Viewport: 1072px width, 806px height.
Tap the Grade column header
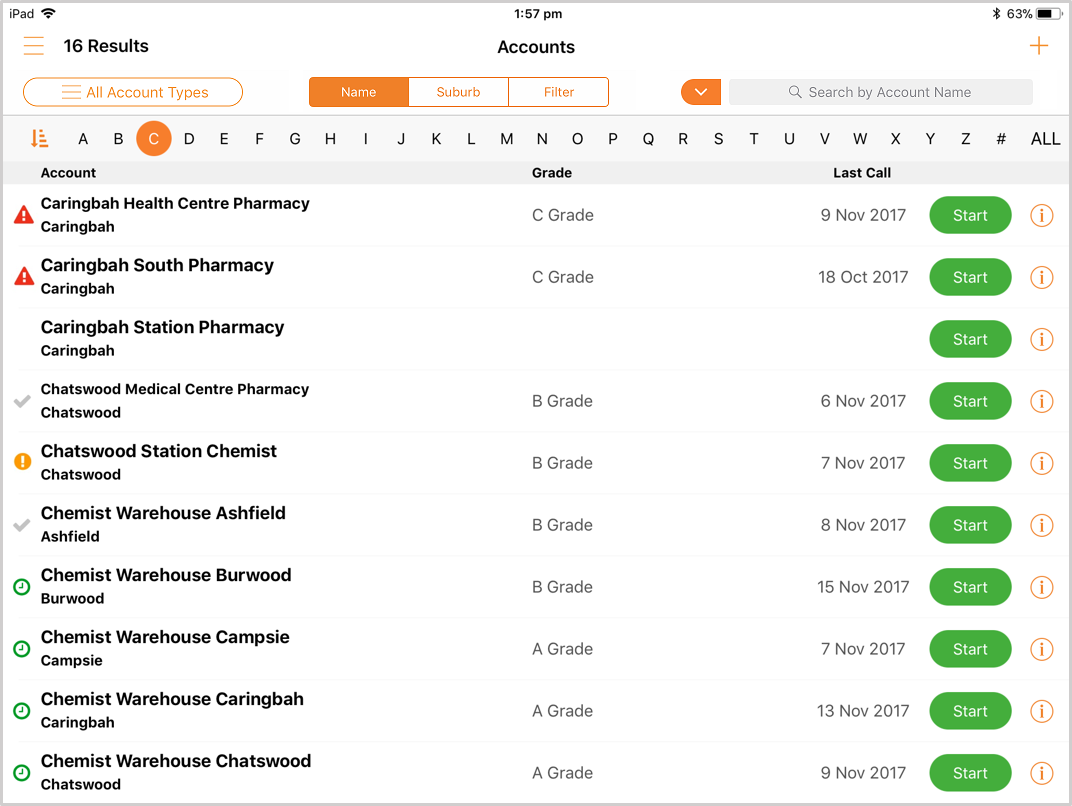pyautogui.click(x=552, y=173)
